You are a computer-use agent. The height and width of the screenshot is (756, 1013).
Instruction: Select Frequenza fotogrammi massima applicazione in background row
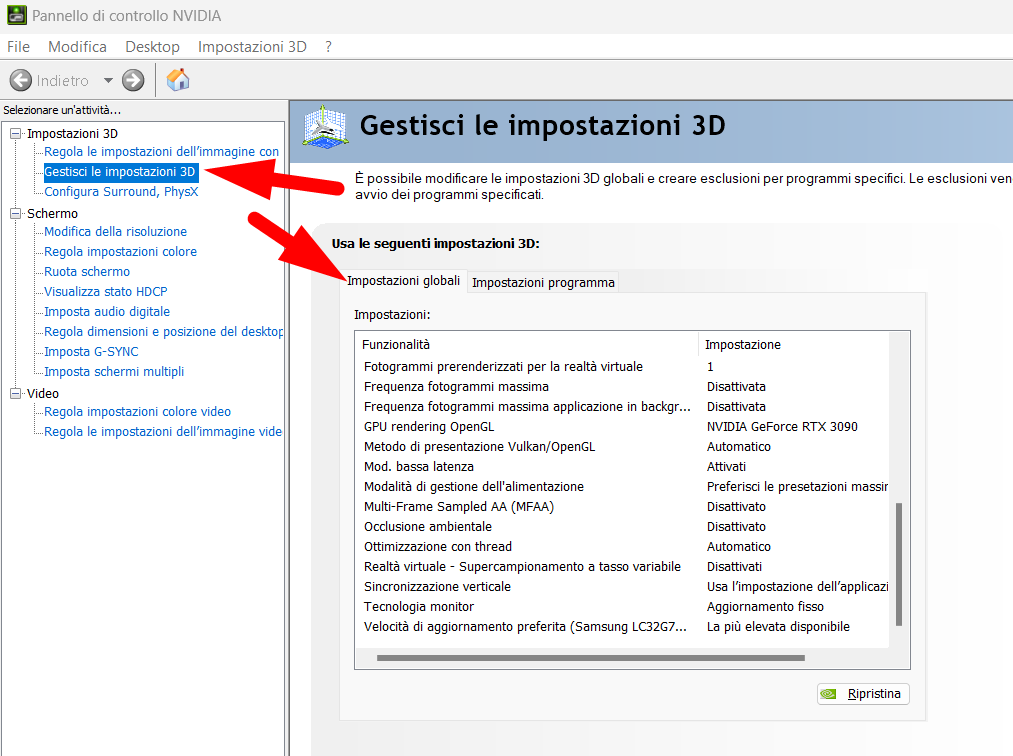click(x=622, y=406)
